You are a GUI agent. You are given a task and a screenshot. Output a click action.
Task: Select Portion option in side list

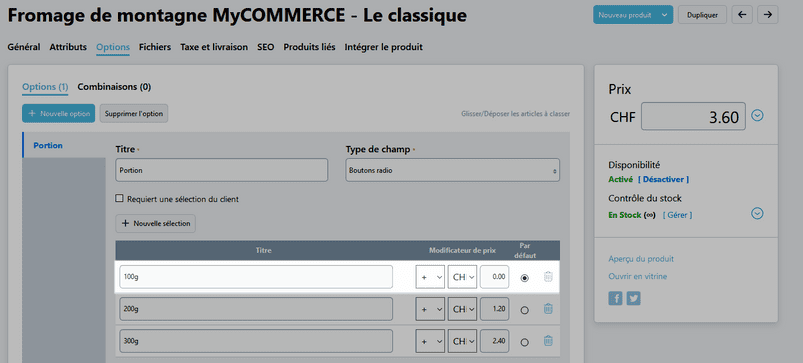click(x=64, y=145)
